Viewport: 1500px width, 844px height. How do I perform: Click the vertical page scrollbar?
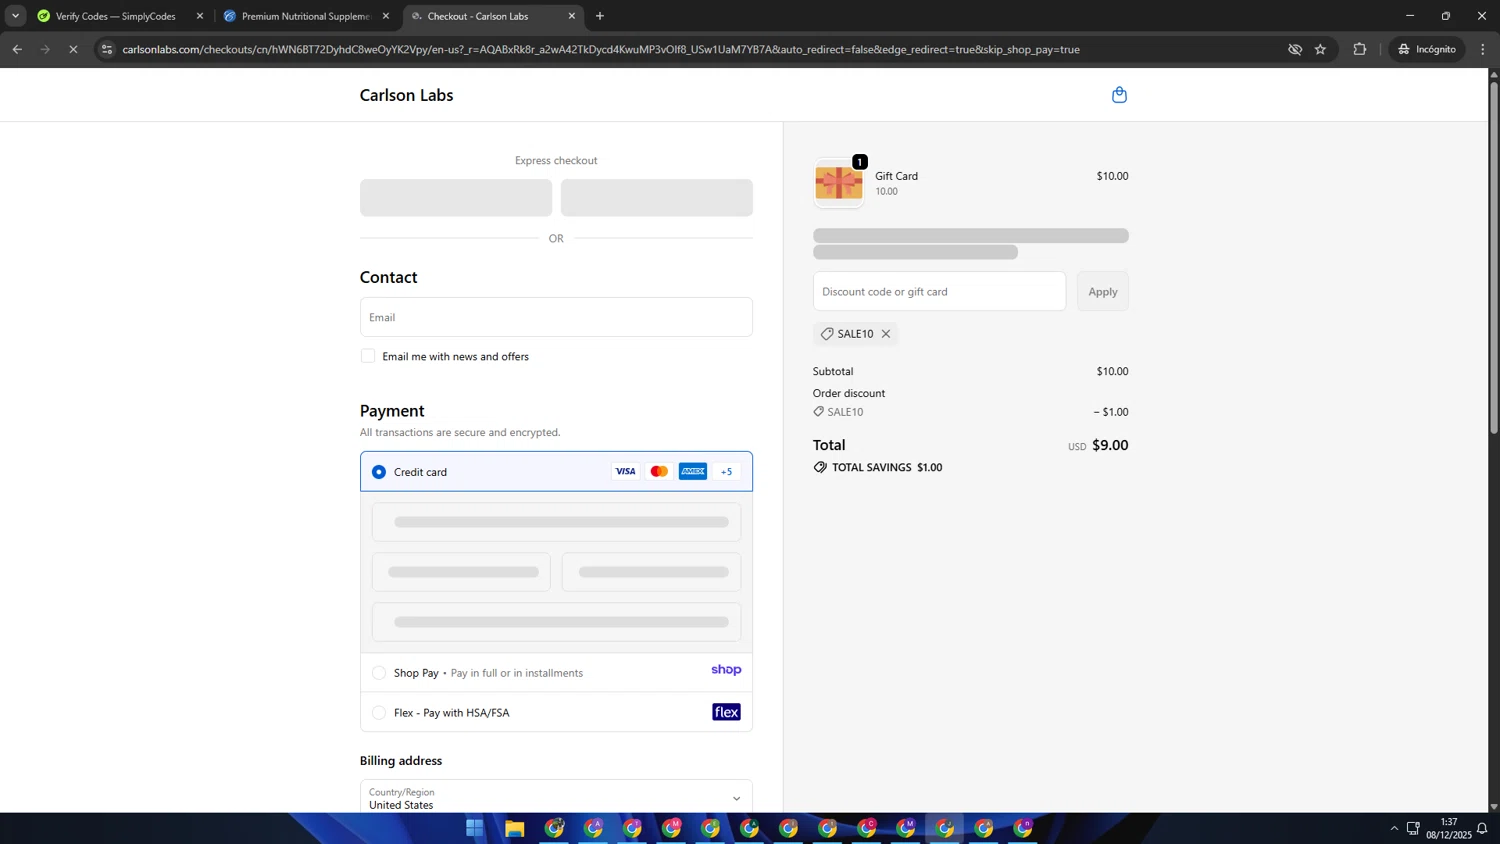1494,257
